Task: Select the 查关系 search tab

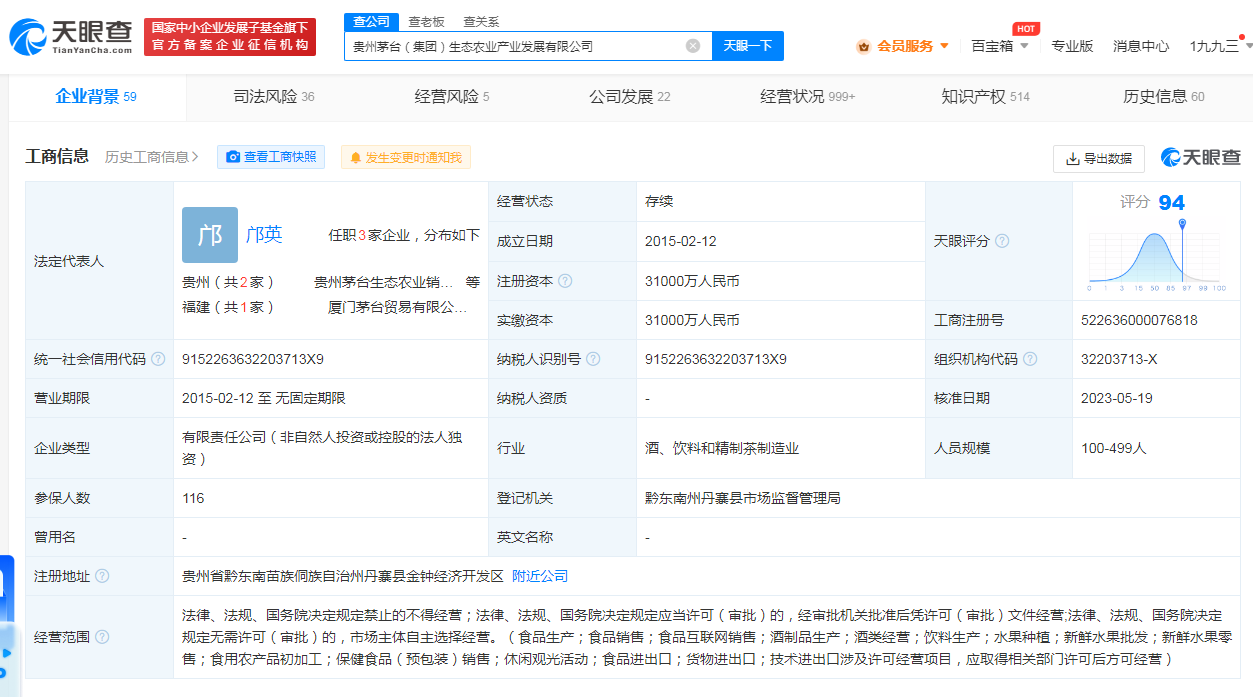Action: pyautogui.click(x=481, y=21)
